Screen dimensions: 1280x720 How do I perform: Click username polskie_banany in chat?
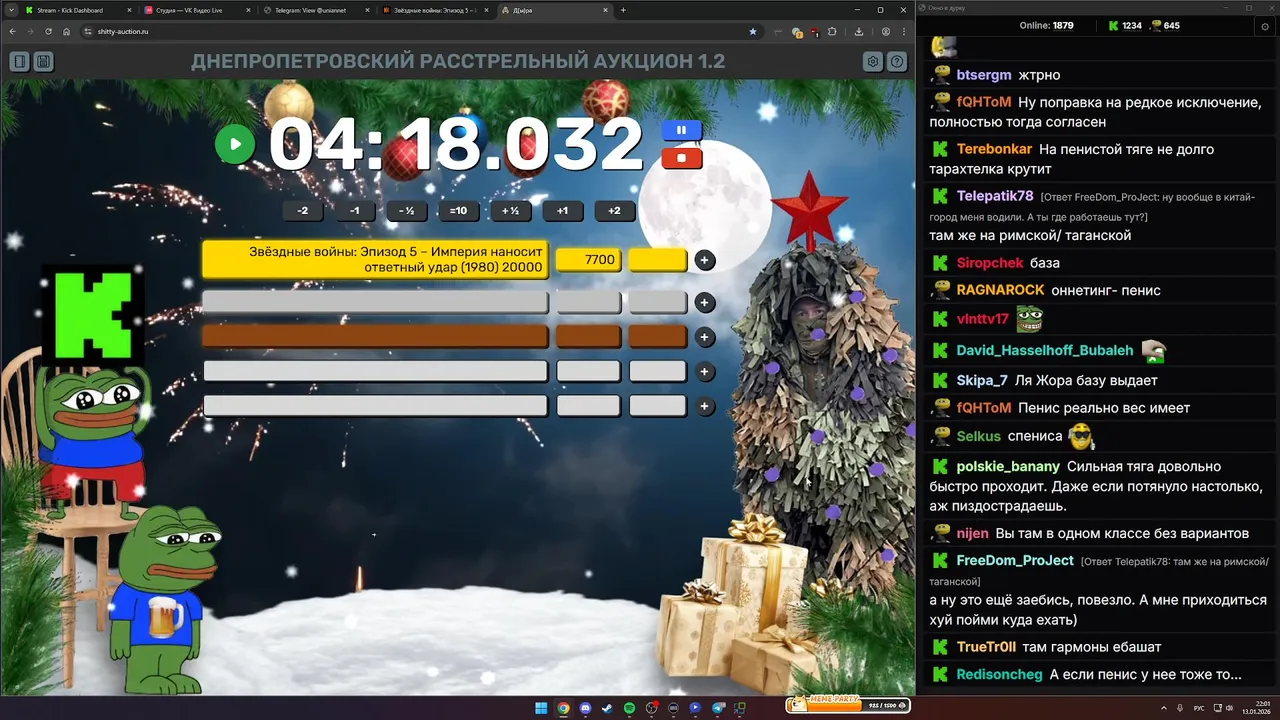click(1008, 466)
